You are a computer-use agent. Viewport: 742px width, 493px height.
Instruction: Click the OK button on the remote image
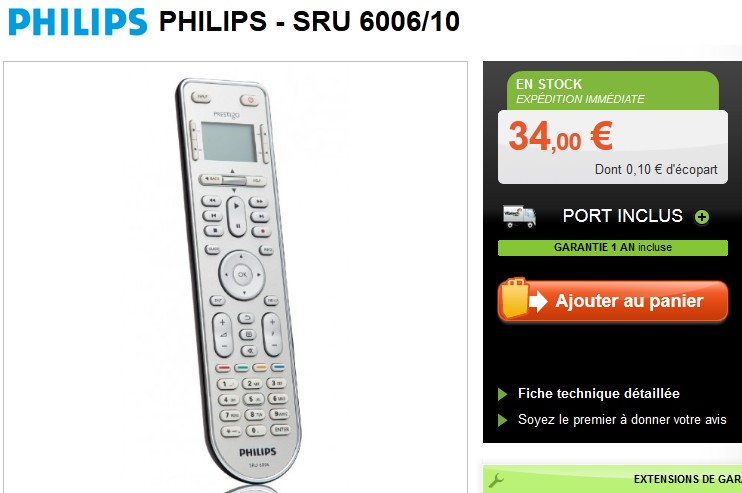242,274
